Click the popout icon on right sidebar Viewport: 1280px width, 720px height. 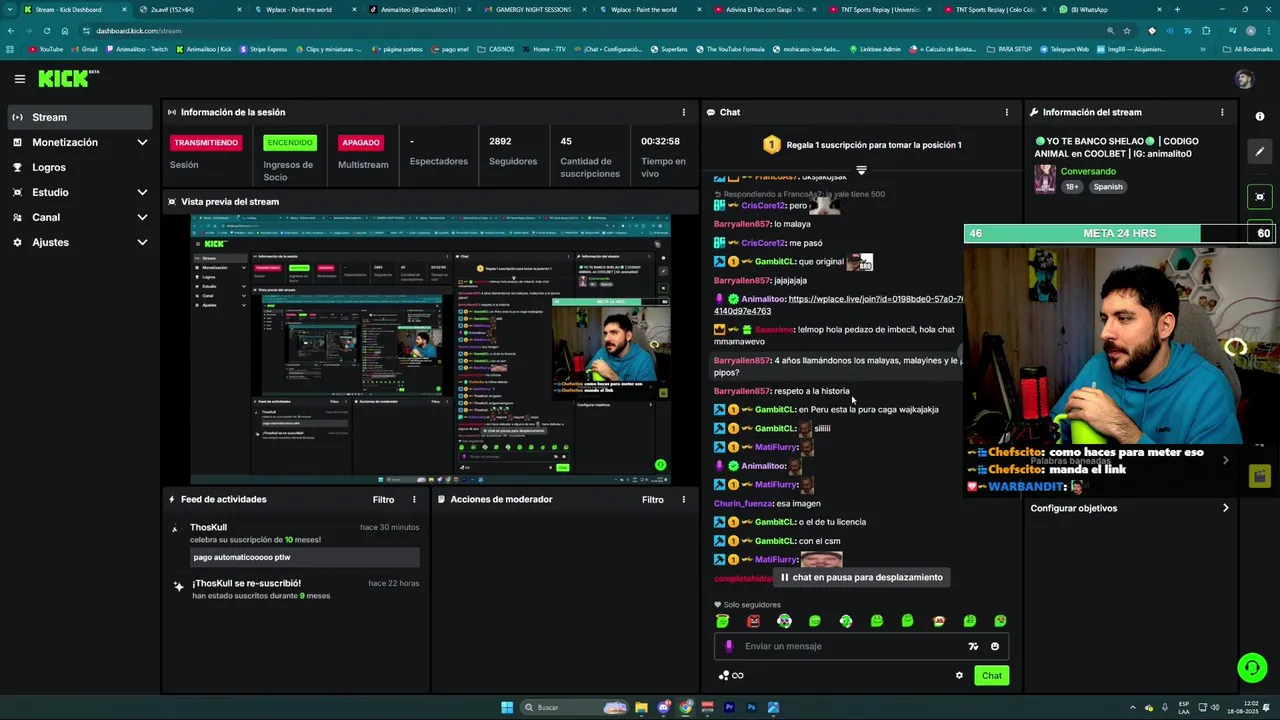pos(1260,196)
